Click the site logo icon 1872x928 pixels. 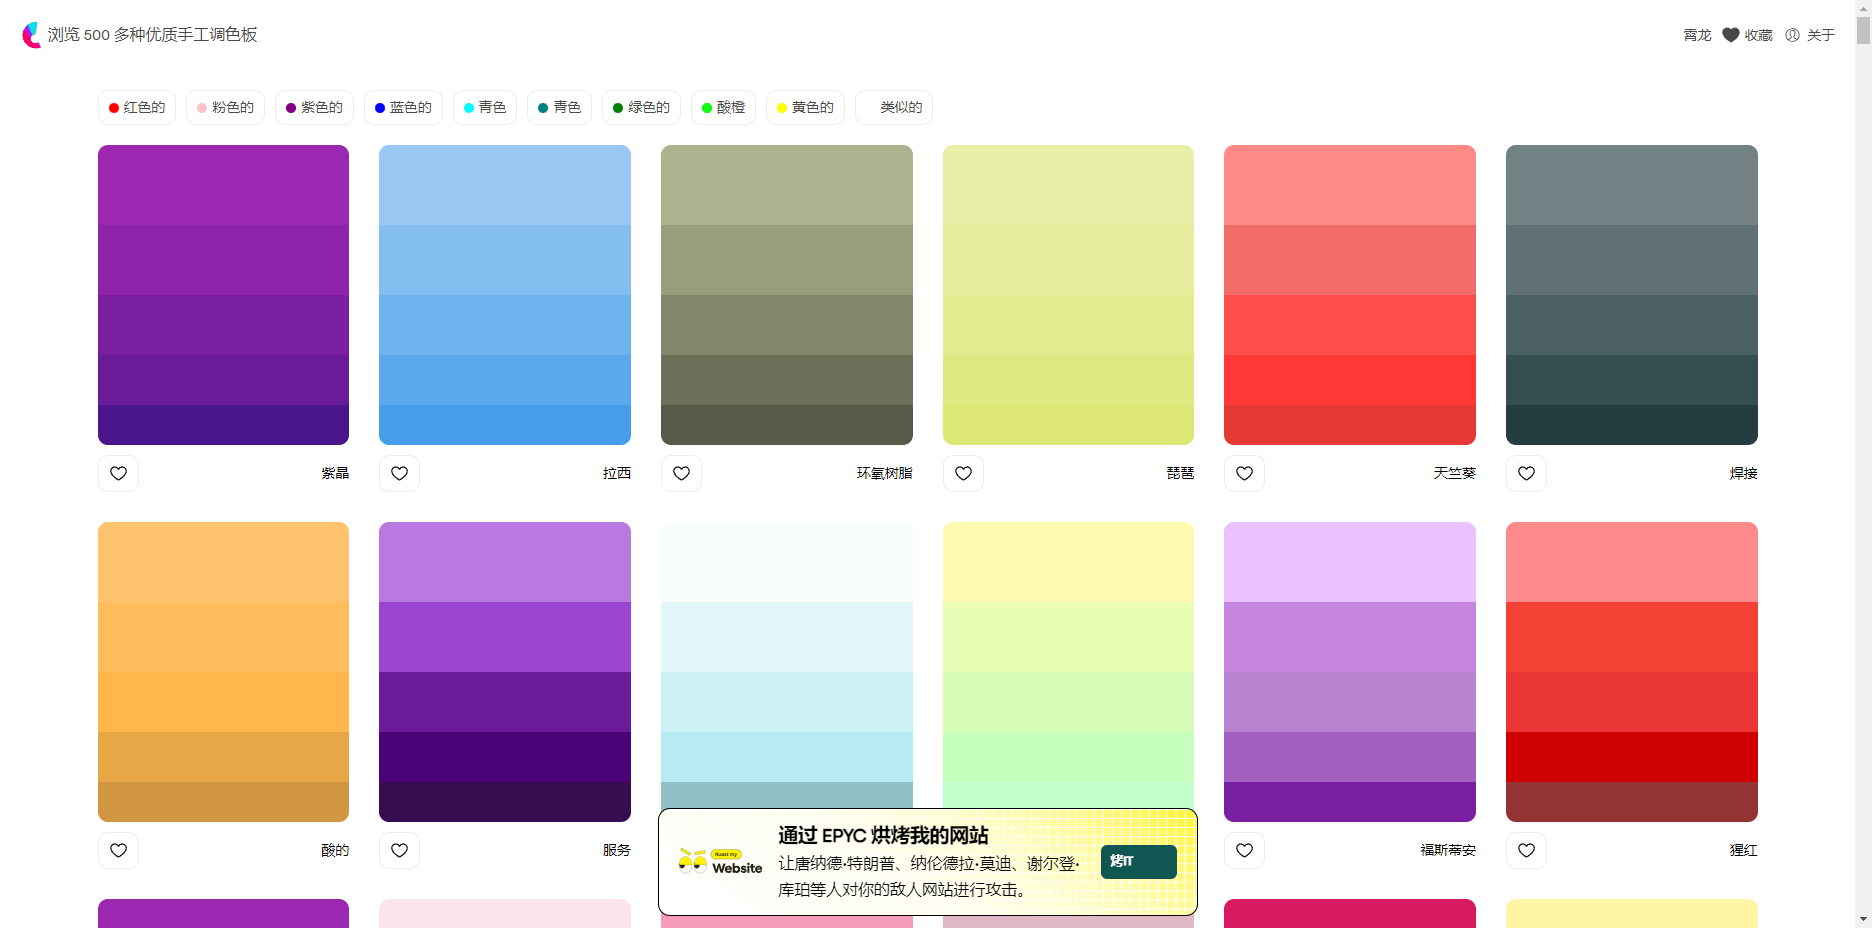click(x=32, y=35)
